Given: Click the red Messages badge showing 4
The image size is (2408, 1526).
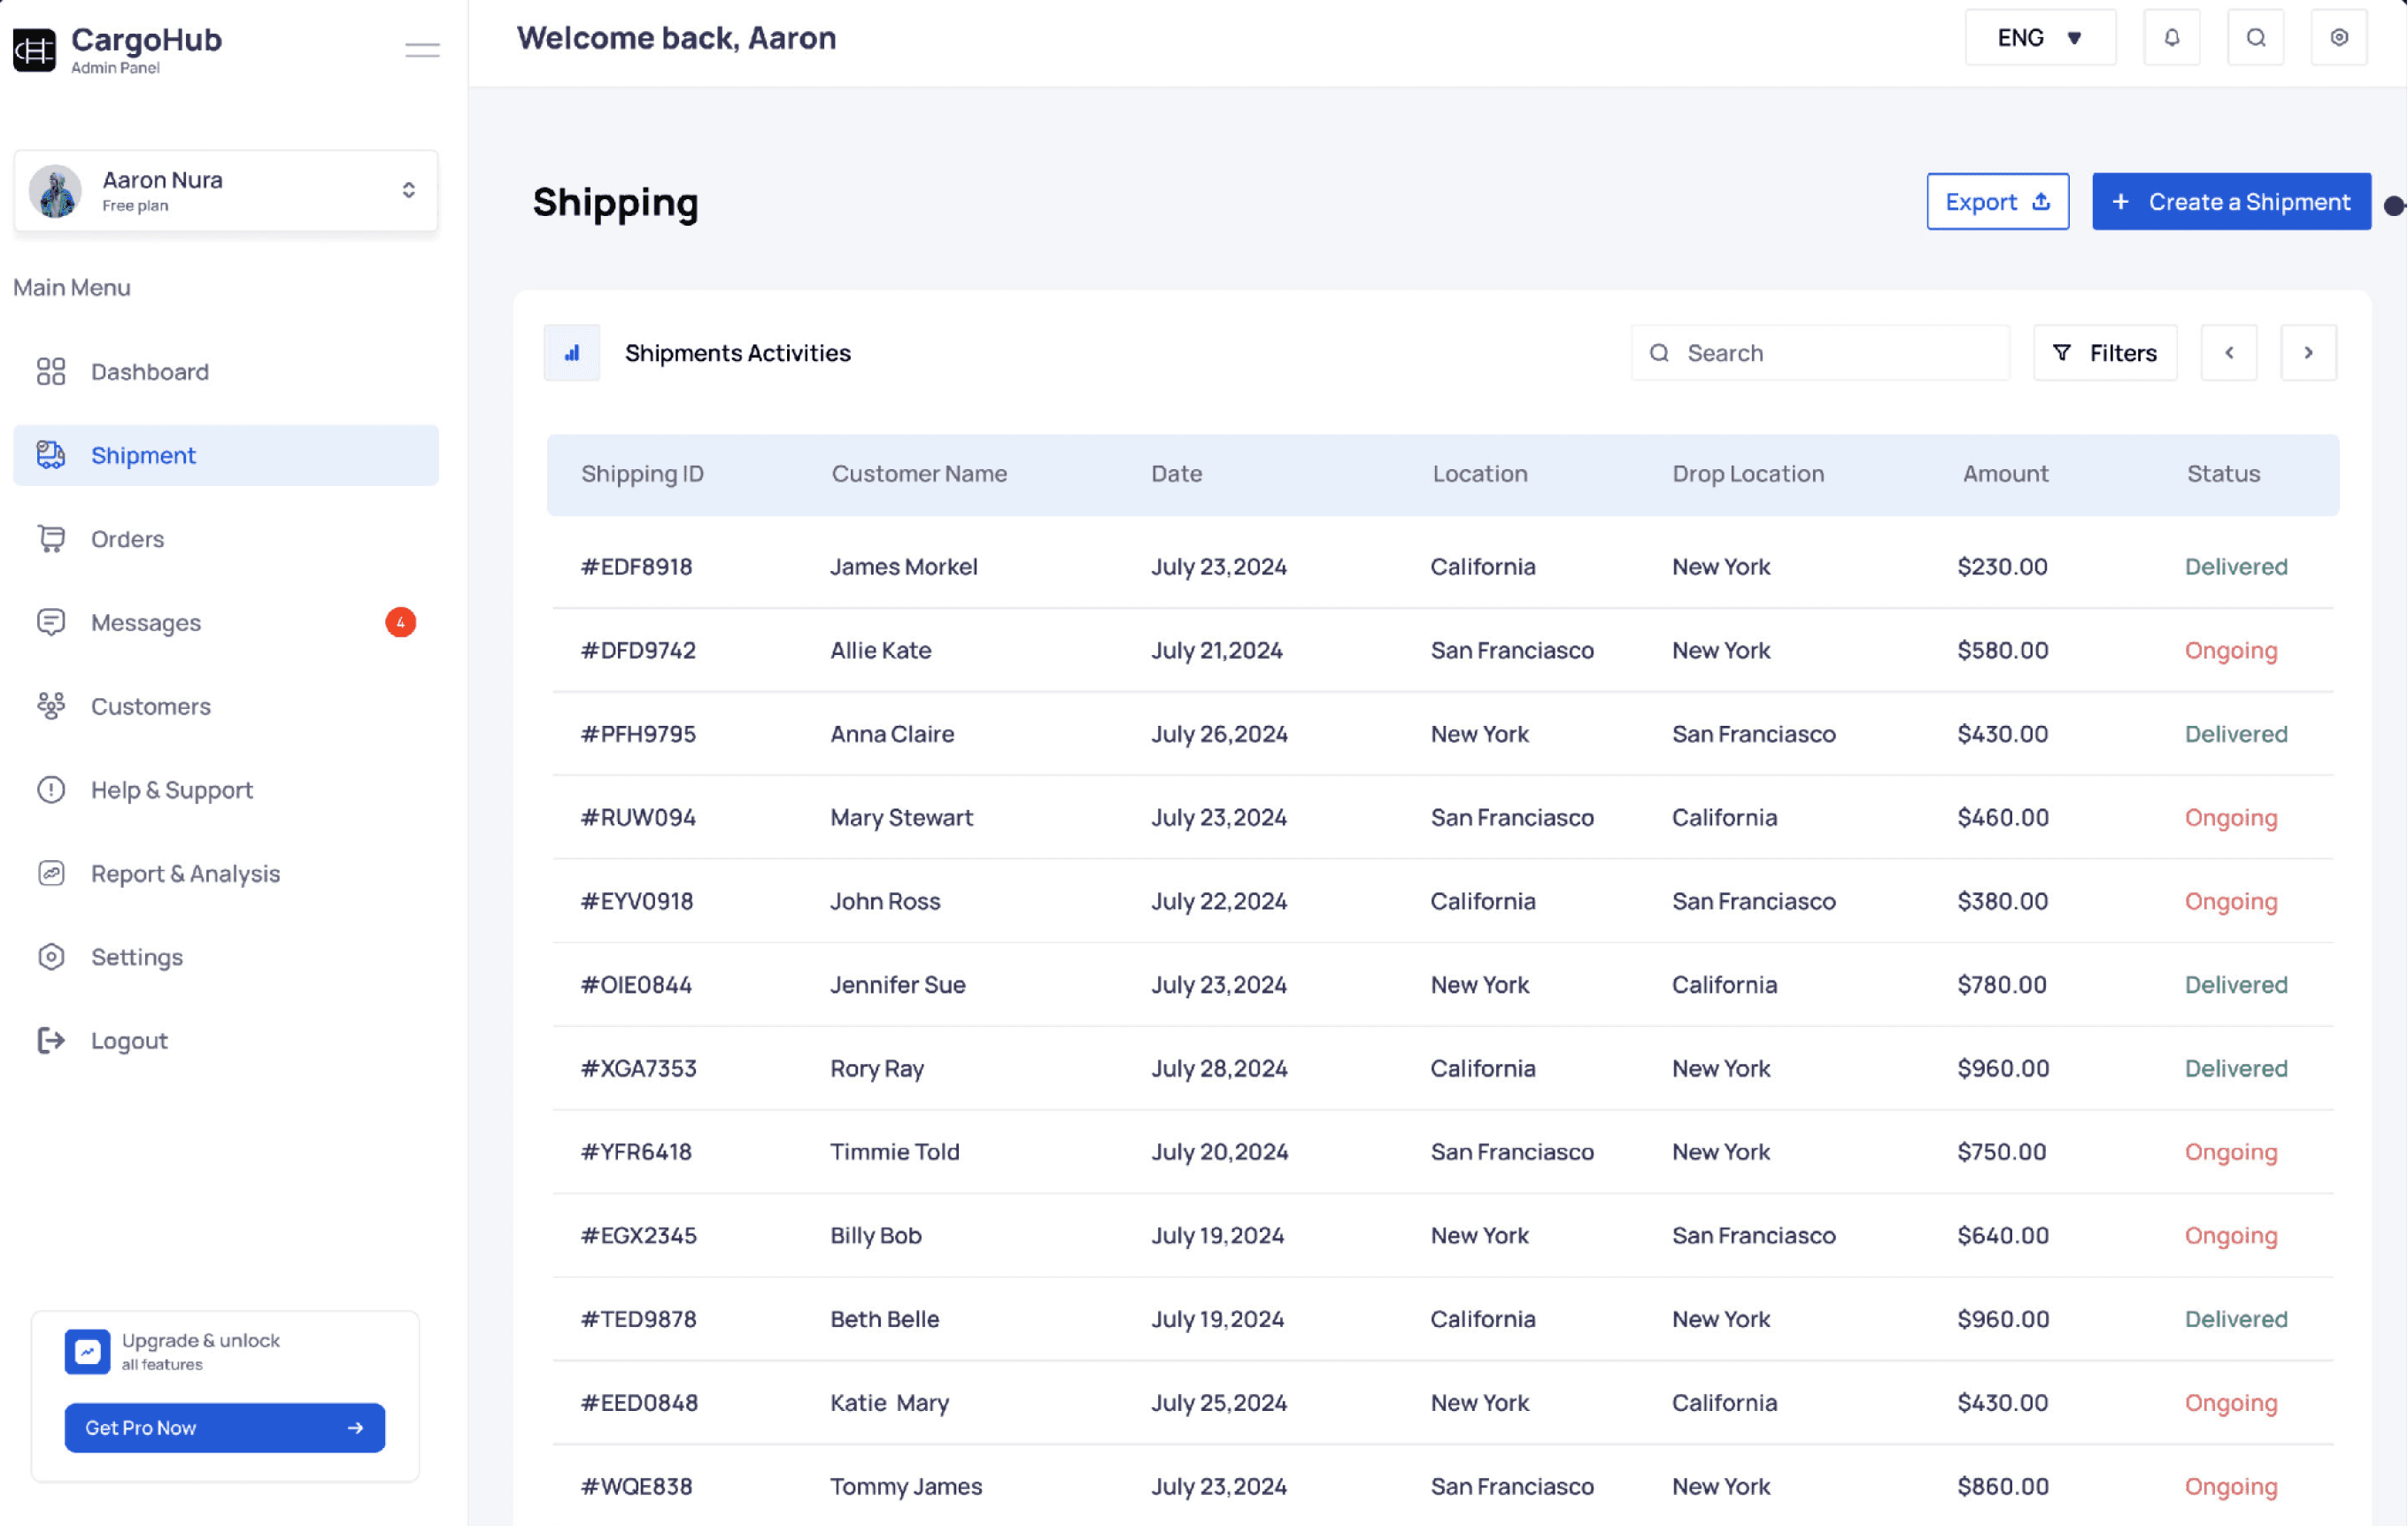Looking at the screenshot, I should pyautogui.click(x=400, y=622).
